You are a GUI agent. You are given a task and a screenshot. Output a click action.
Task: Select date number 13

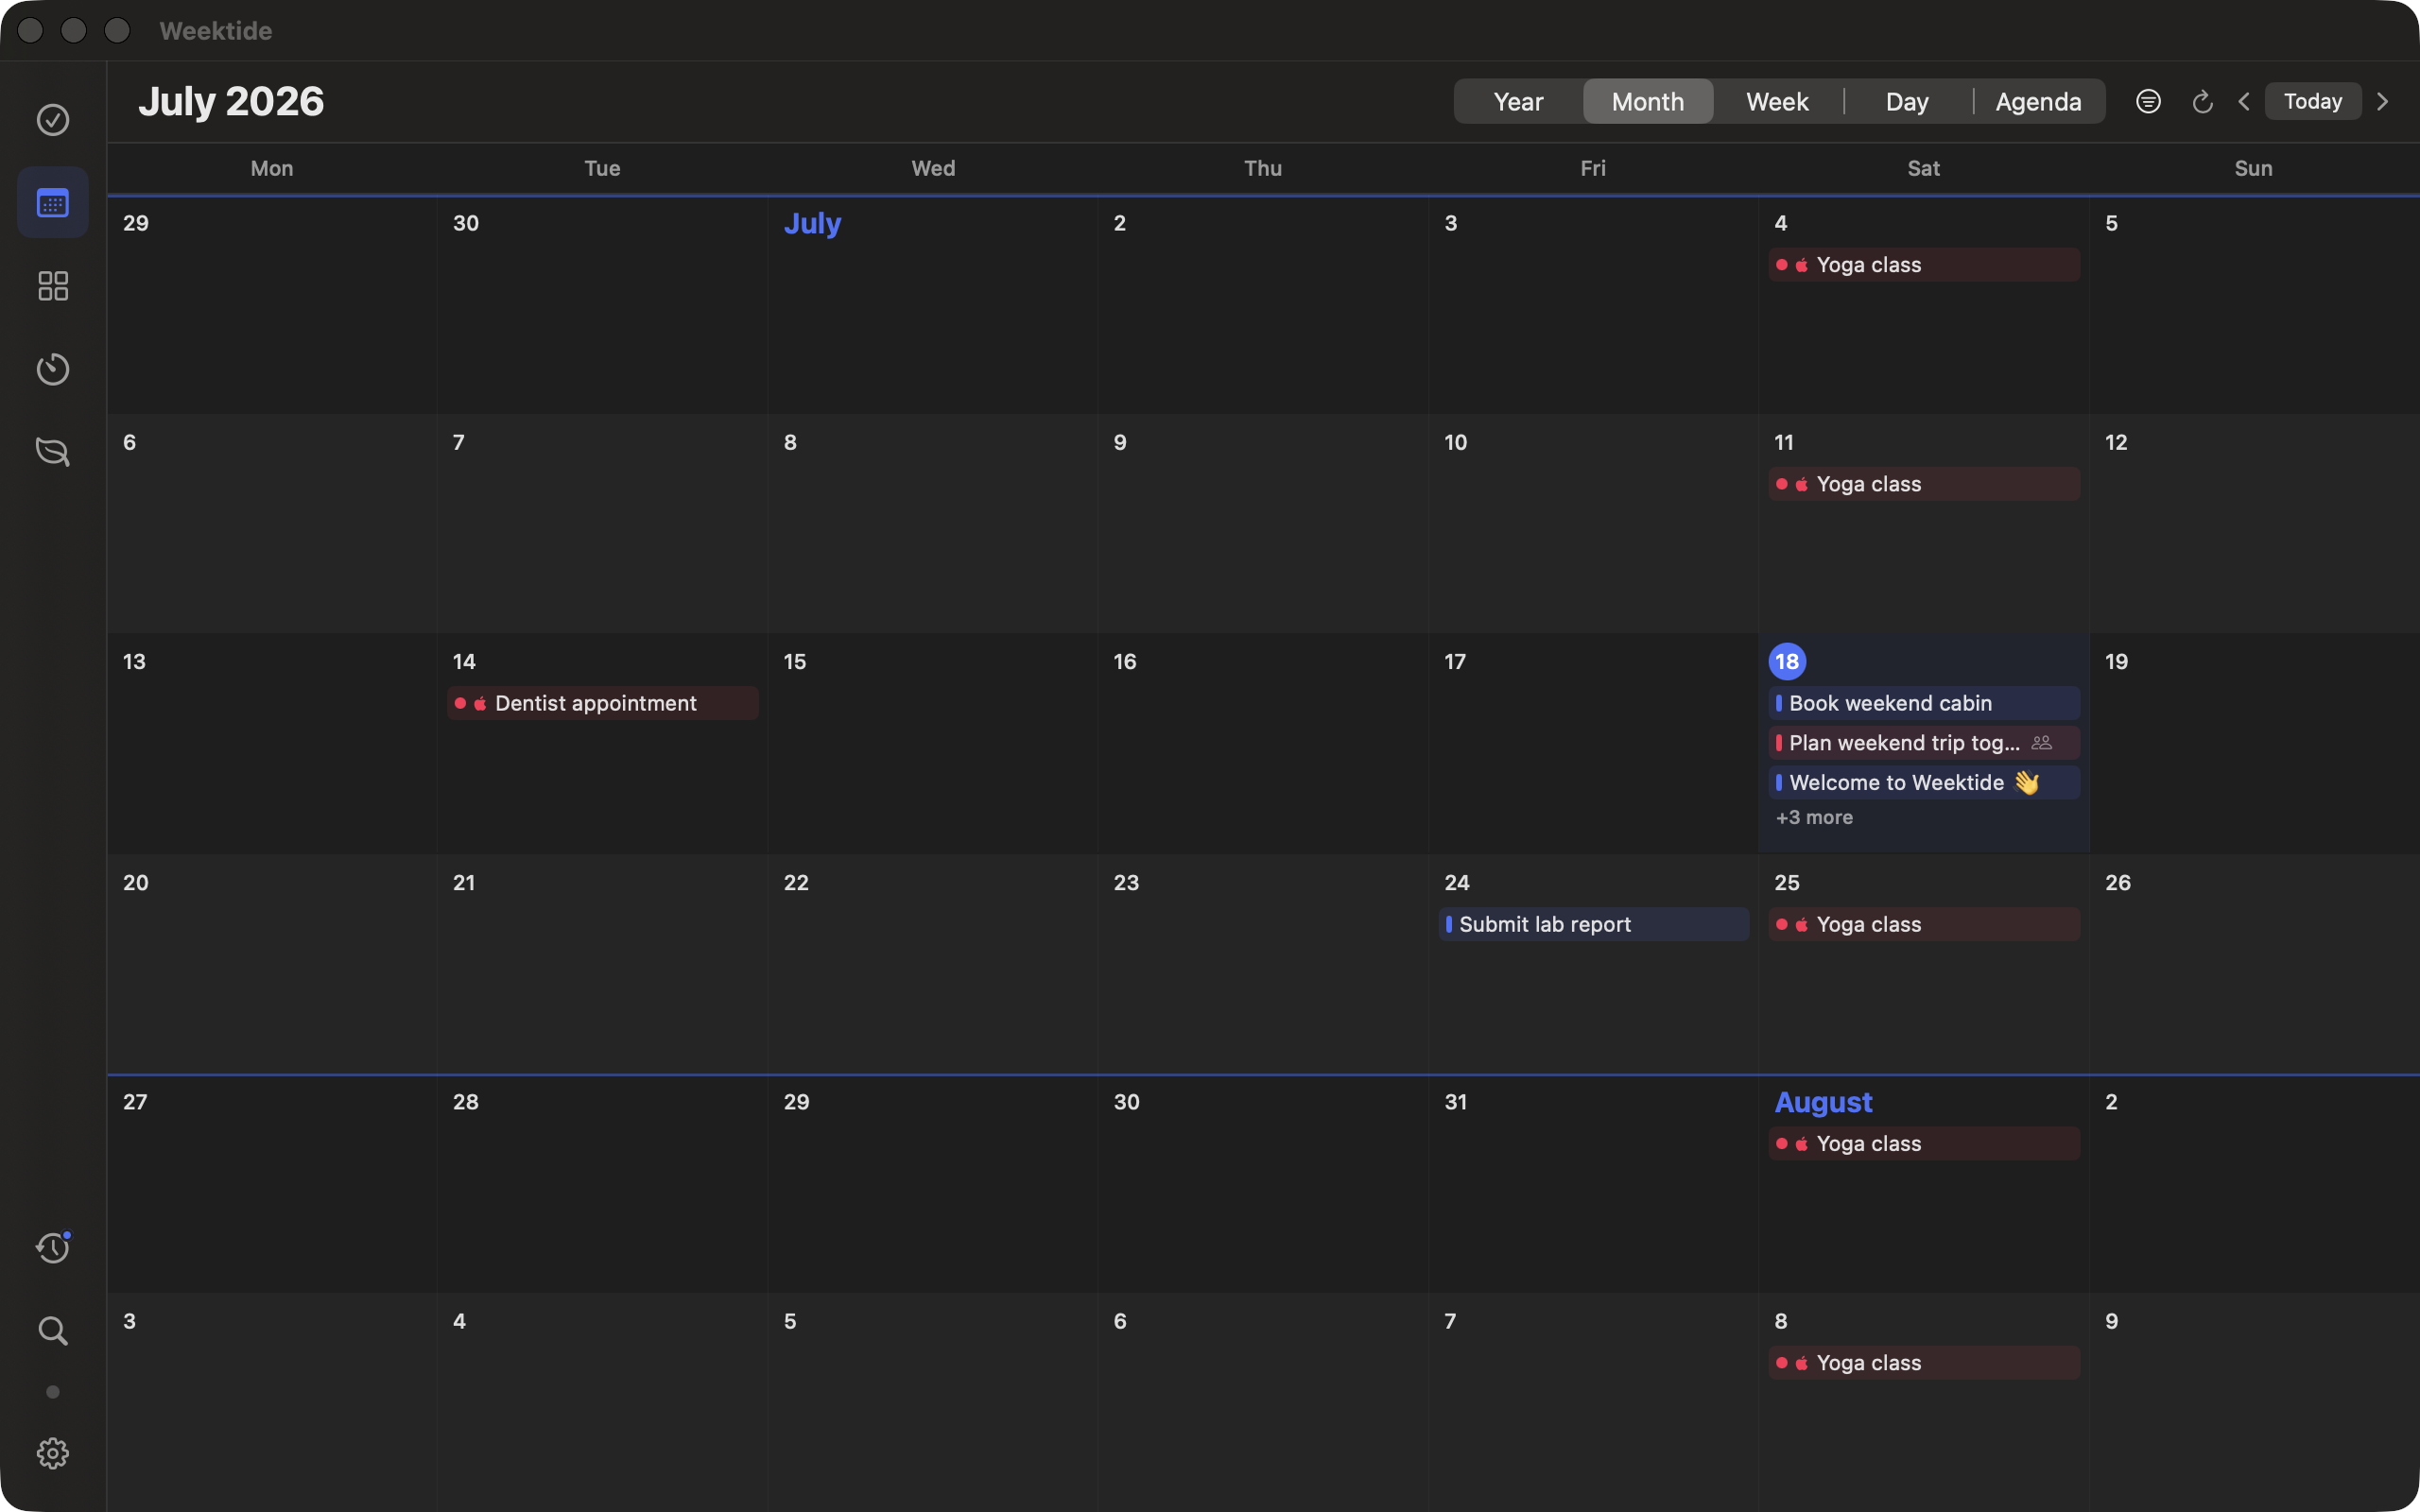(134, 661)
